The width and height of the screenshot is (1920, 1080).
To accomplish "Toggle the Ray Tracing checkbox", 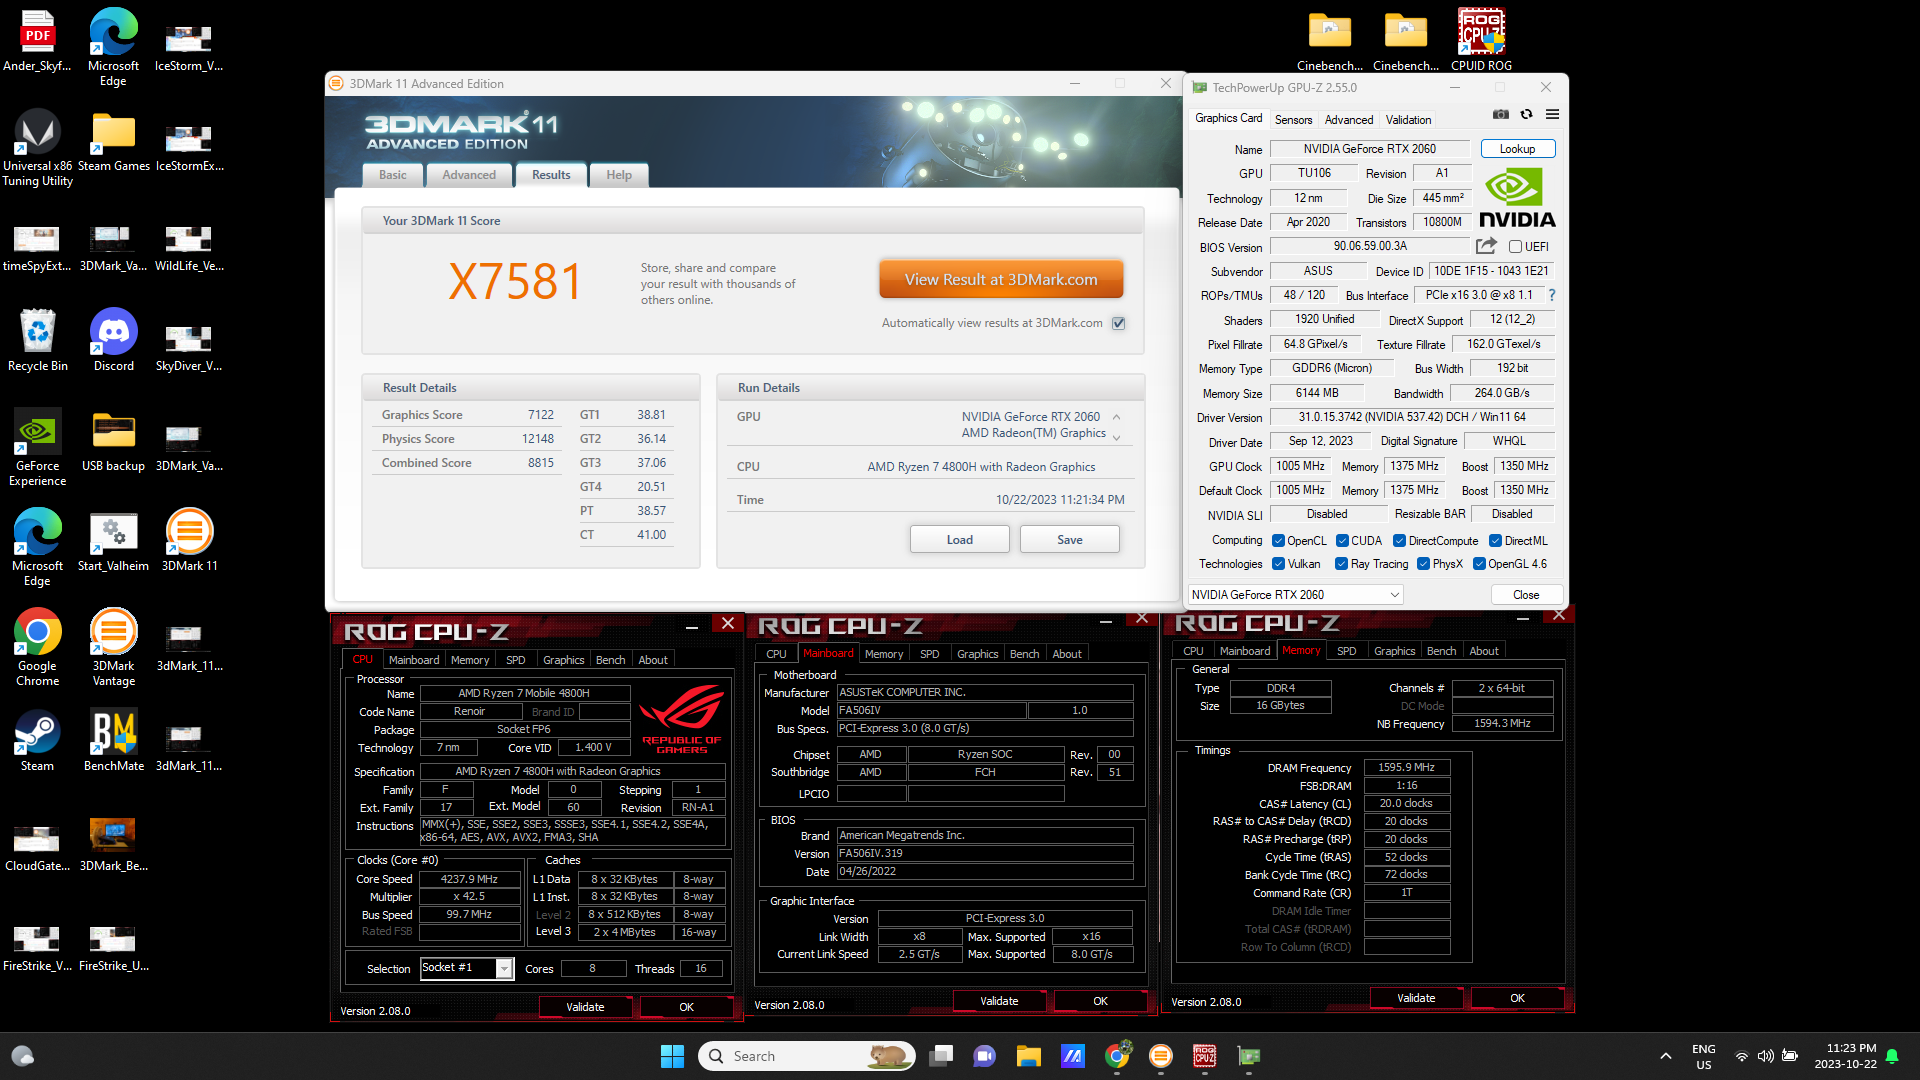I will pos(1342,564).
